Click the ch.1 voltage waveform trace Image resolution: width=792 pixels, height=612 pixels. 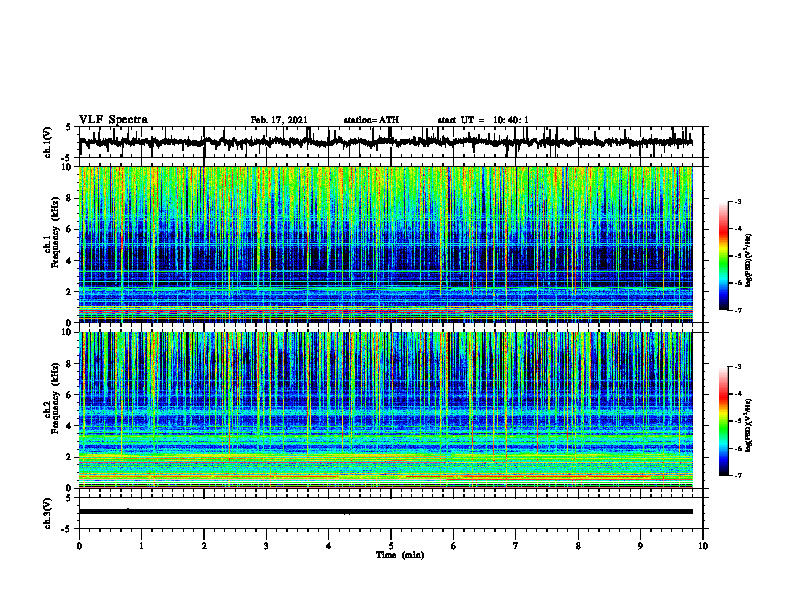coord(386,143)
